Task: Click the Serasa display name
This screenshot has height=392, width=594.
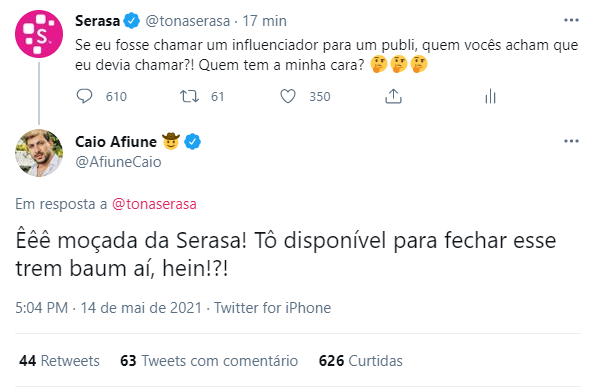Action: tap(97, 21)
